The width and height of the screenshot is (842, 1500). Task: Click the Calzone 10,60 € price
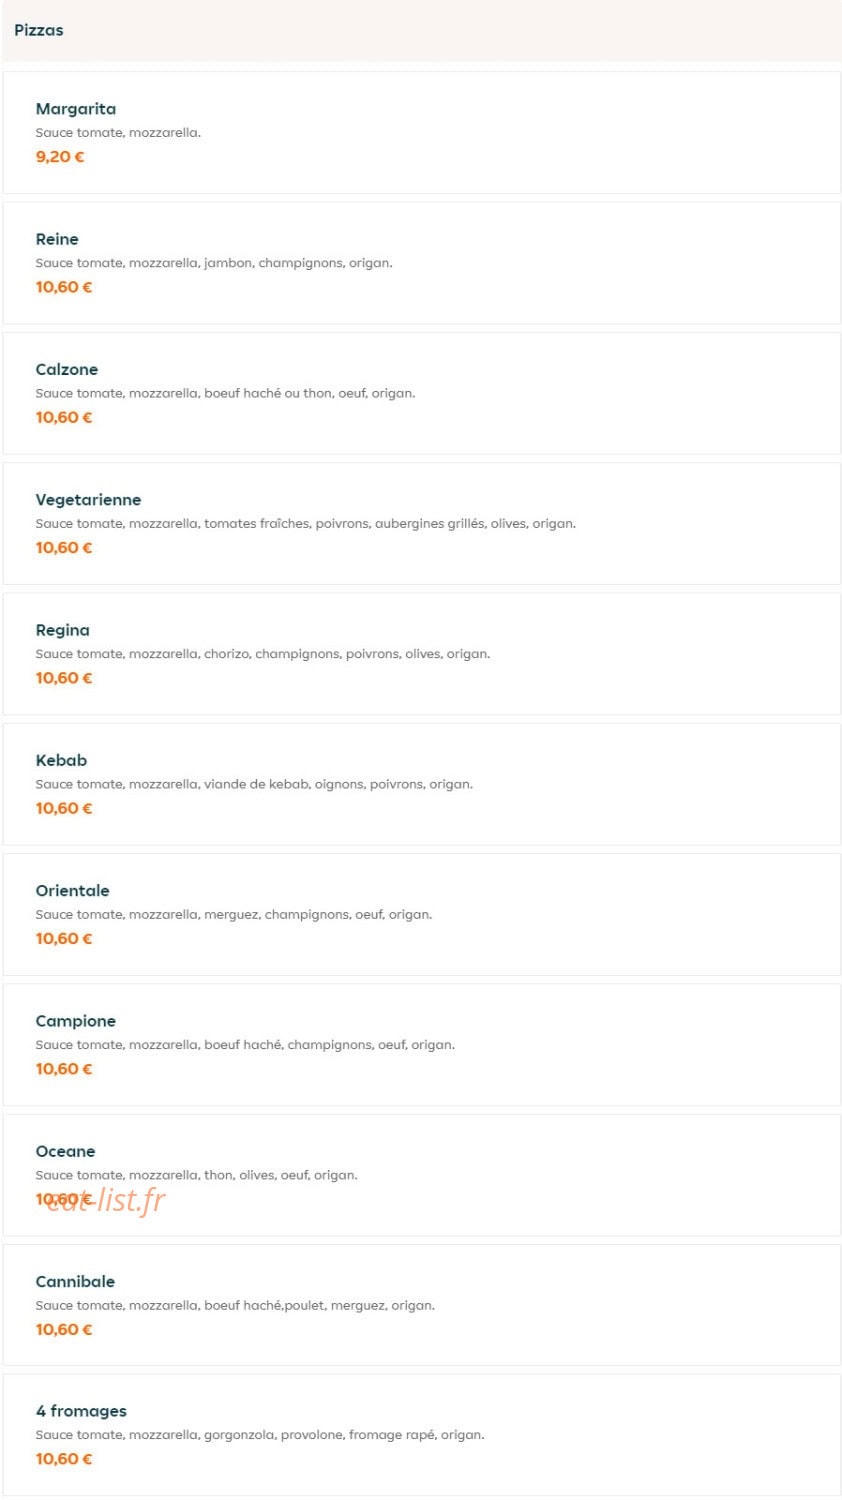[64, 417]
